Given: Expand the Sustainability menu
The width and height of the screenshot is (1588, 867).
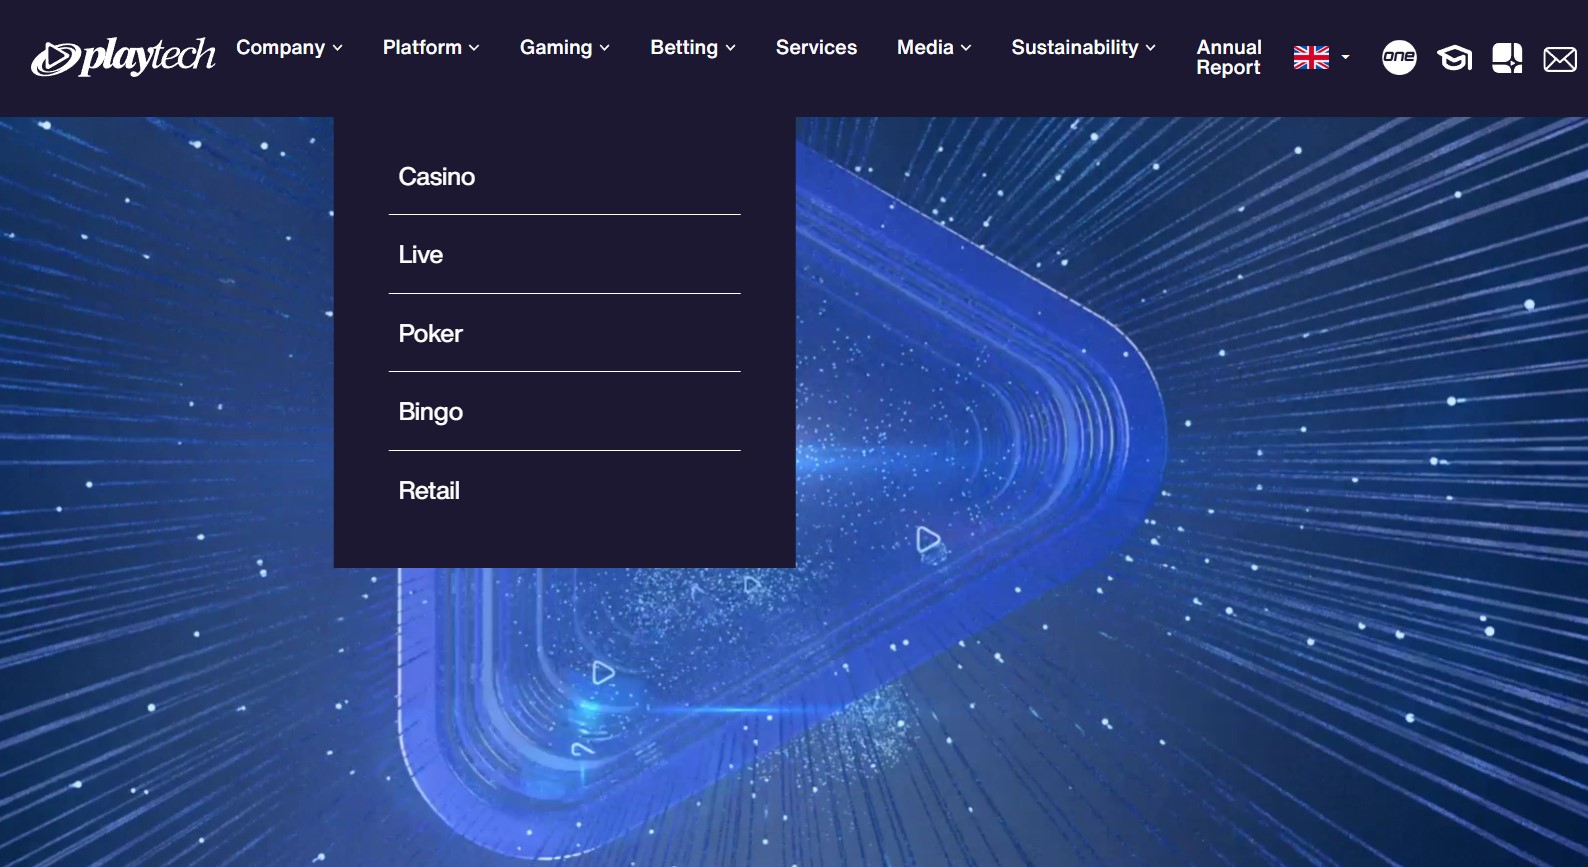Looking at the screenshot, I should (1084, 47).
